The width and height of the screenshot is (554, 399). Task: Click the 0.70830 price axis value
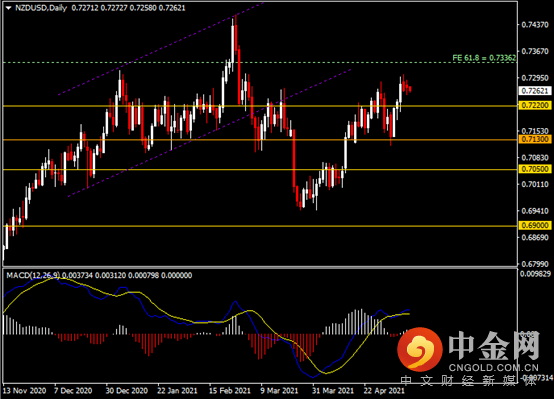pyautogui.click(x=535, y=158)
